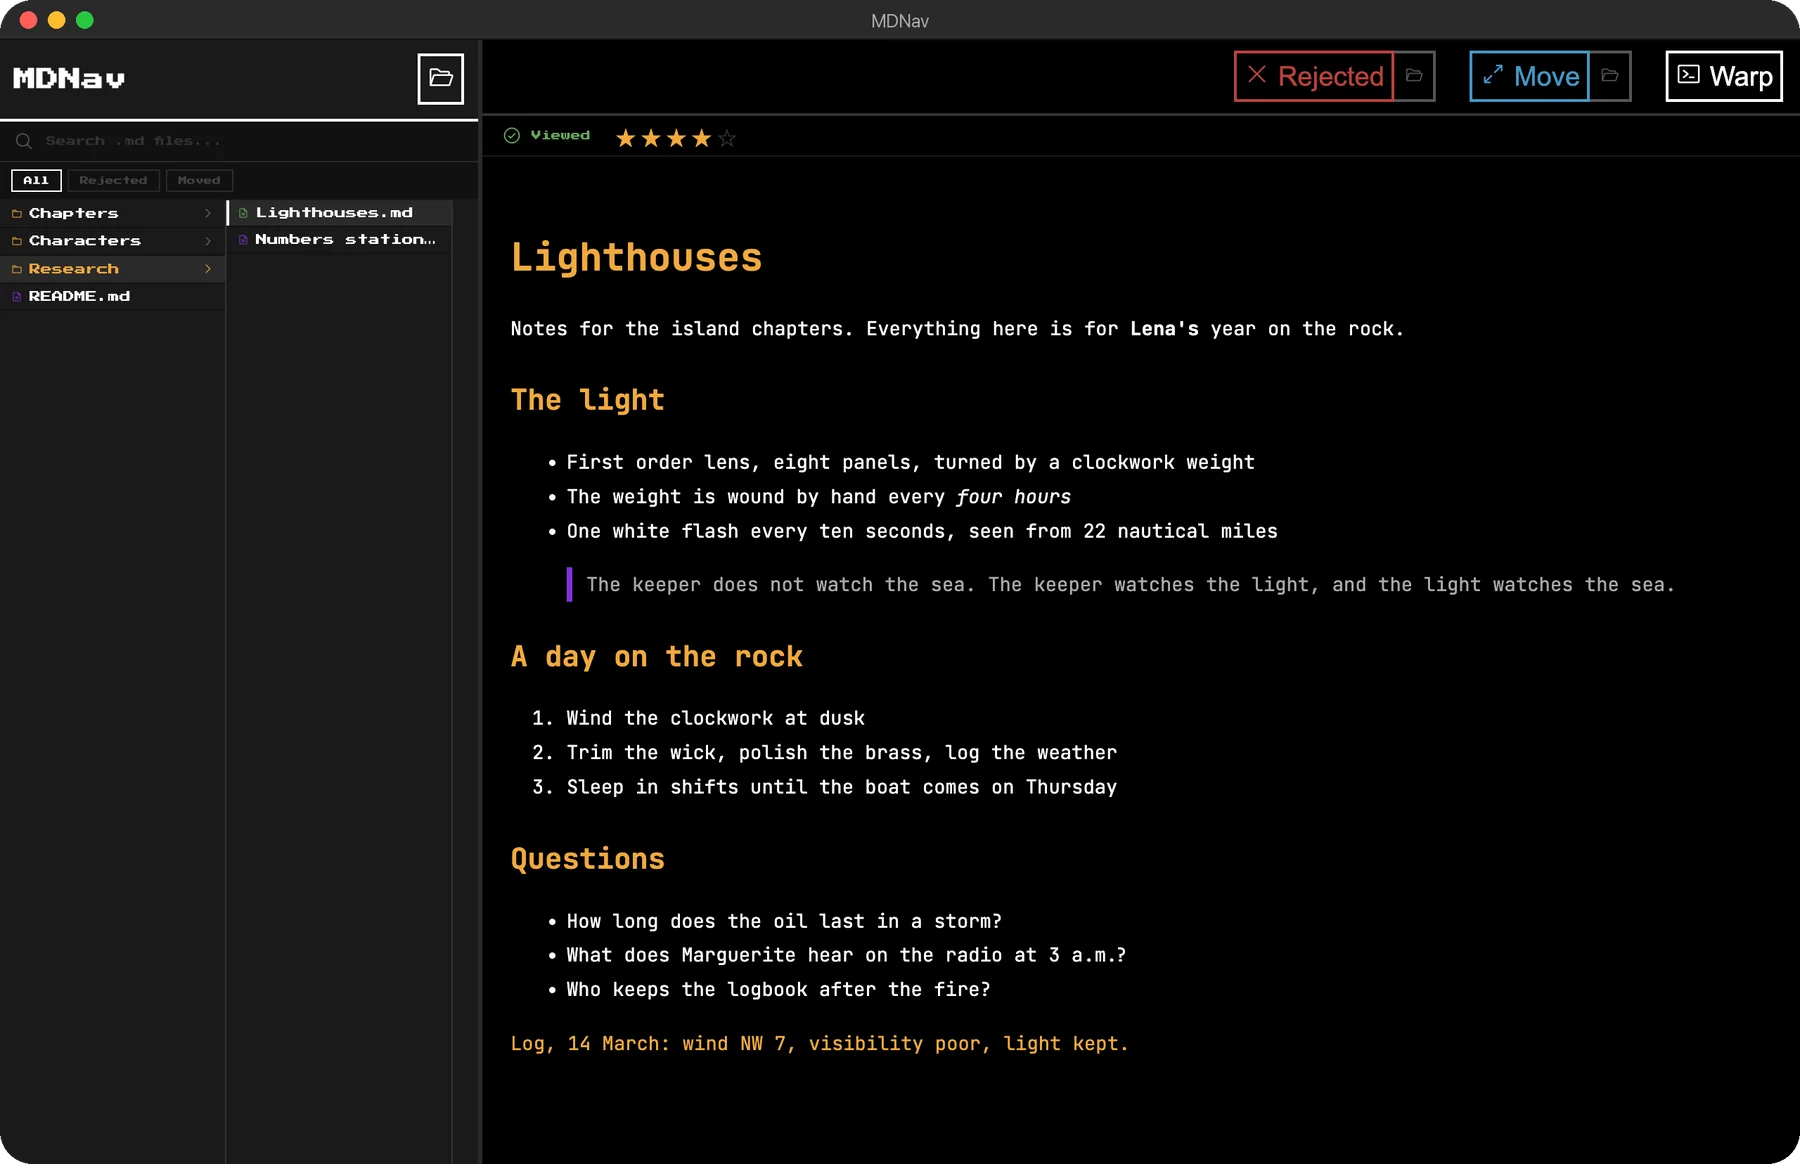Viewport: 1800px width, 1164px height.
Task: Open the Numbers station file
Action: pyautogui.click(x=340, y=240)
